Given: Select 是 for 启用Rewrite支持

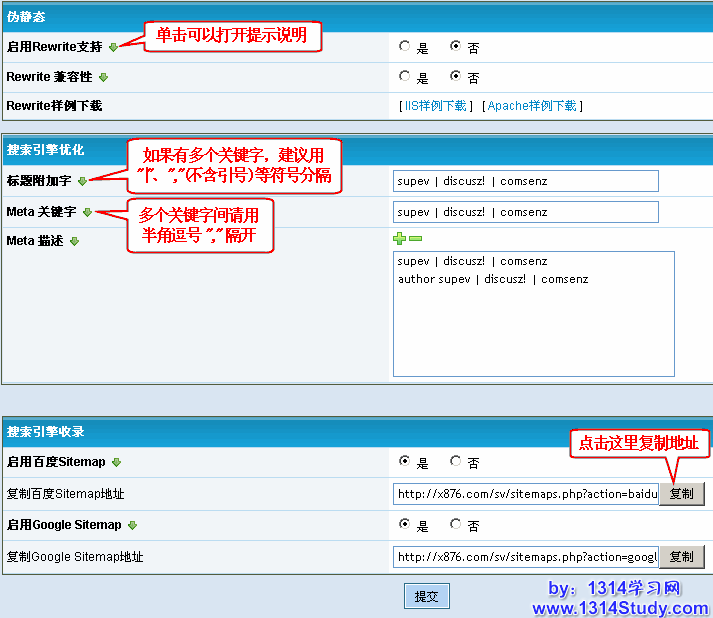Looking at the screenshot, I should (404, 46).
